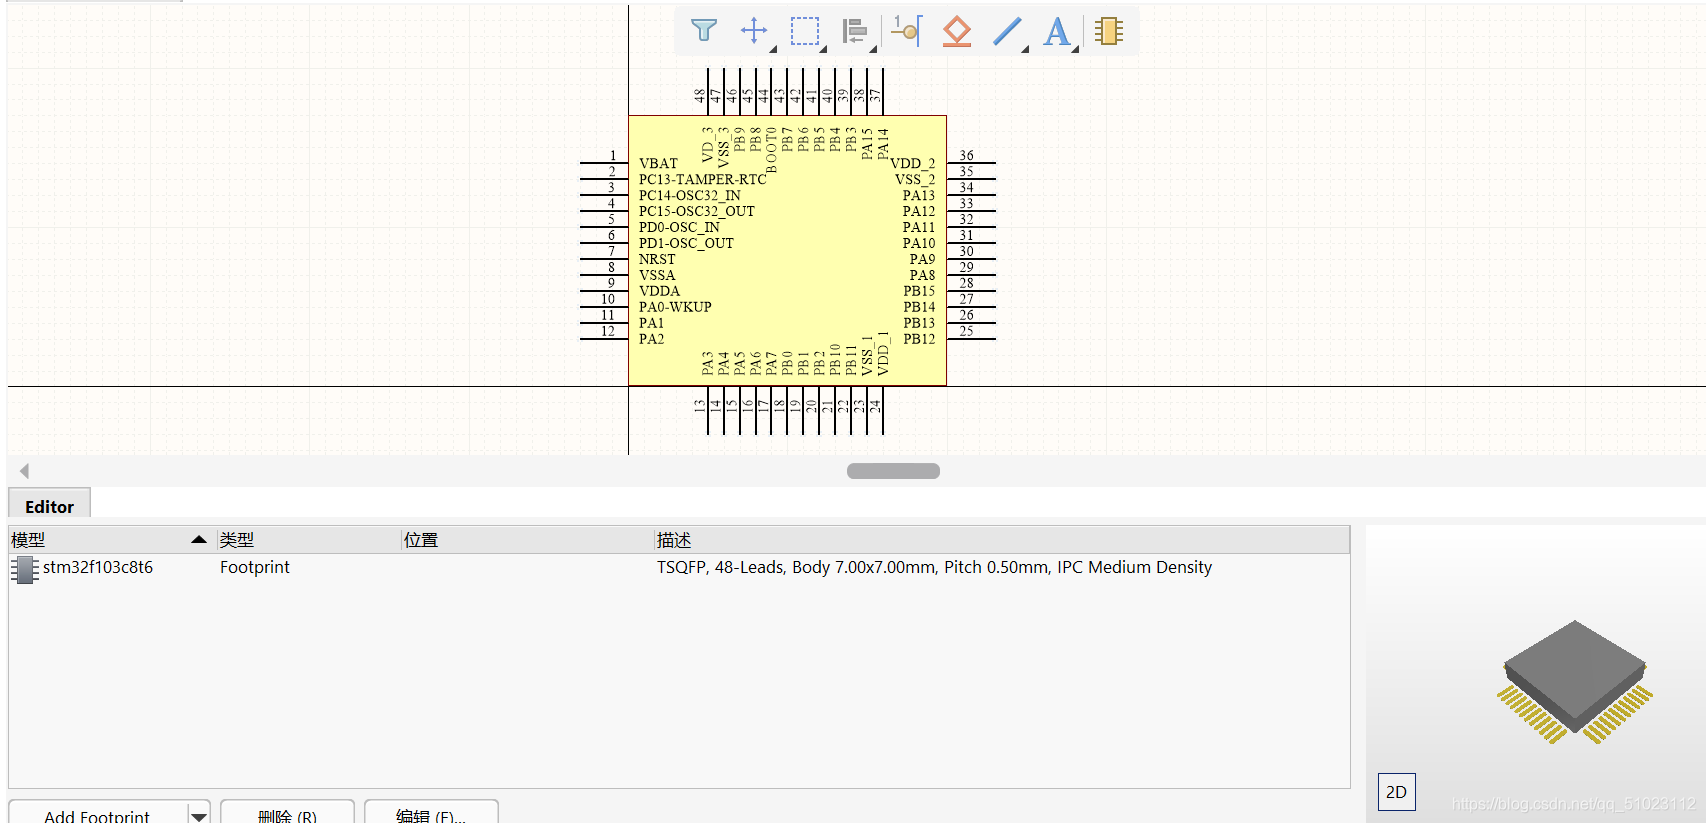Select pin number 25 on the right side

pos(966,331)
